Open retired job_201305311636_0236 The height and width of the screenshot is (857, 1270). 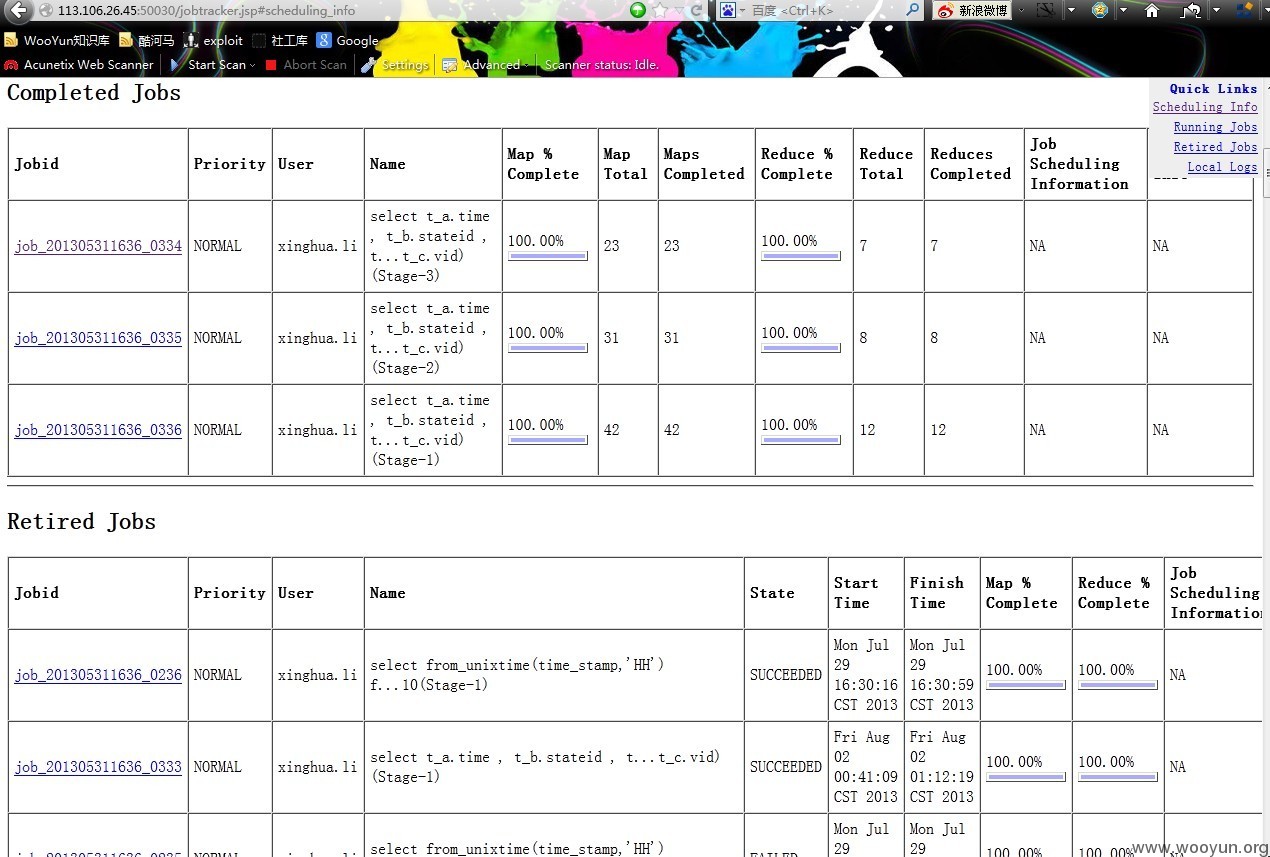(98, 675)
